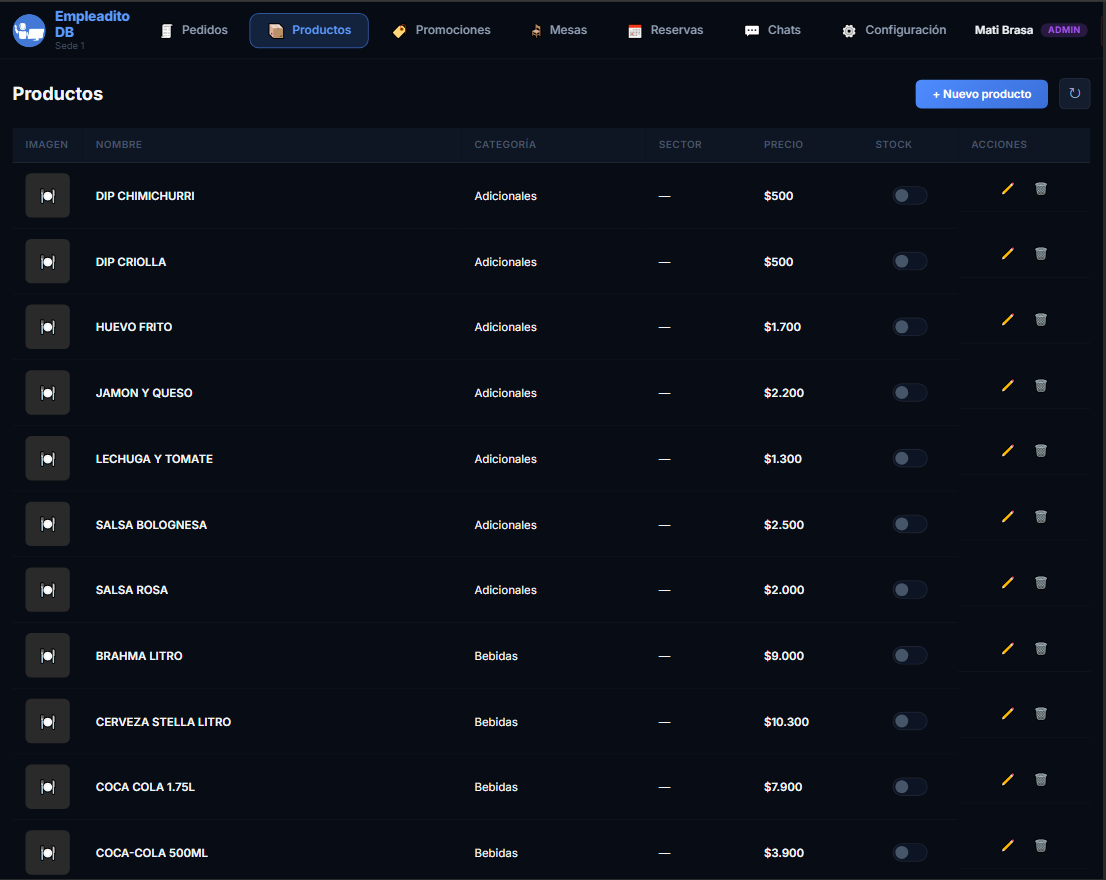Edit the SALSA BOLOGNESA product with pencil icon

pos(1007,517)
